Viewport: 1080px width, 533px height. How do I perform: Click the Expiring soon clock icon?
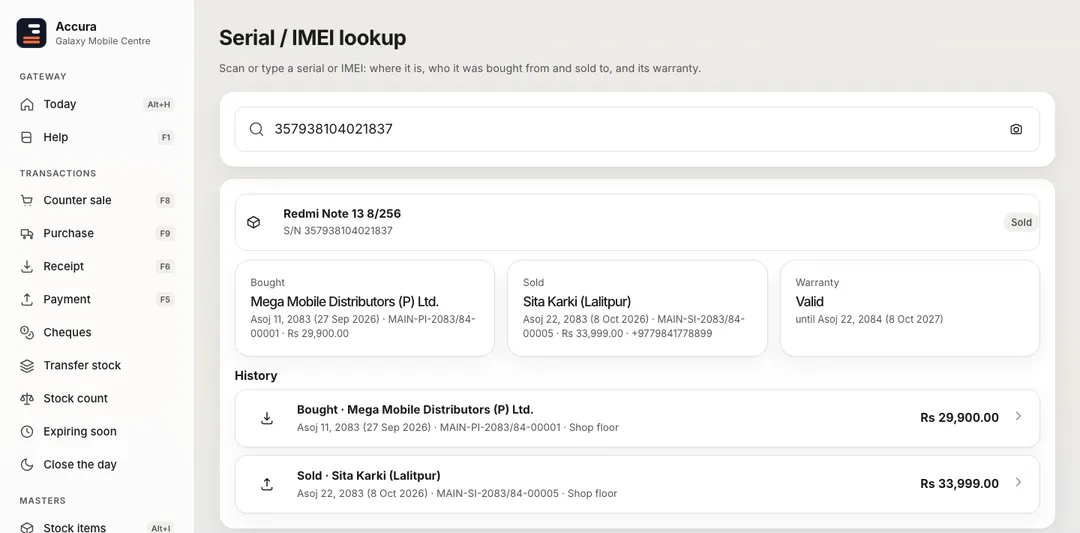pos(27,432)
